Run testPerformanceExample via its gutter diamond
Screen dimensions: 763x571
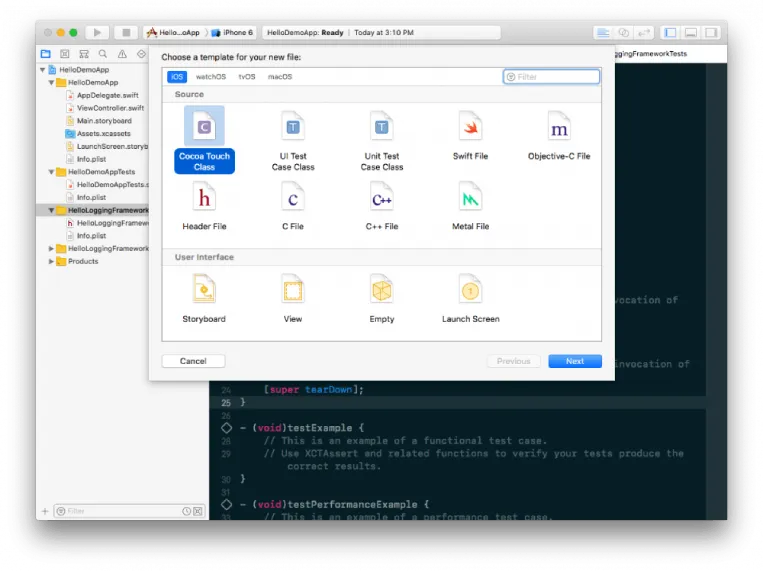pyautogui.click(x=226, y=505)
